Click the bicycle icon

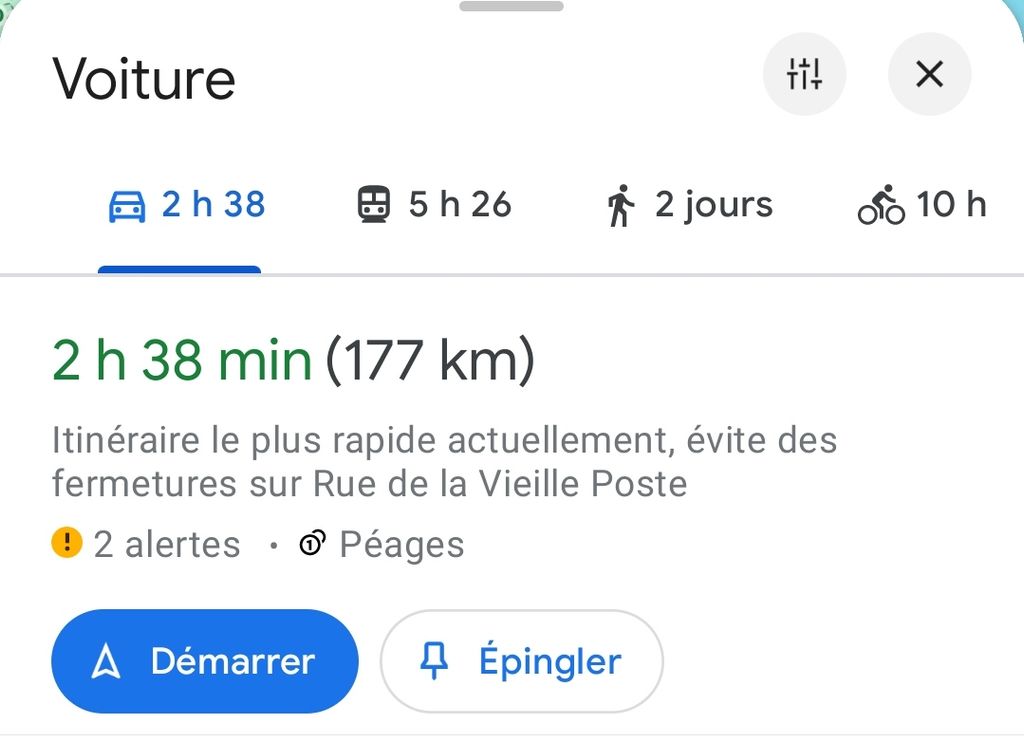click(881, 206)
